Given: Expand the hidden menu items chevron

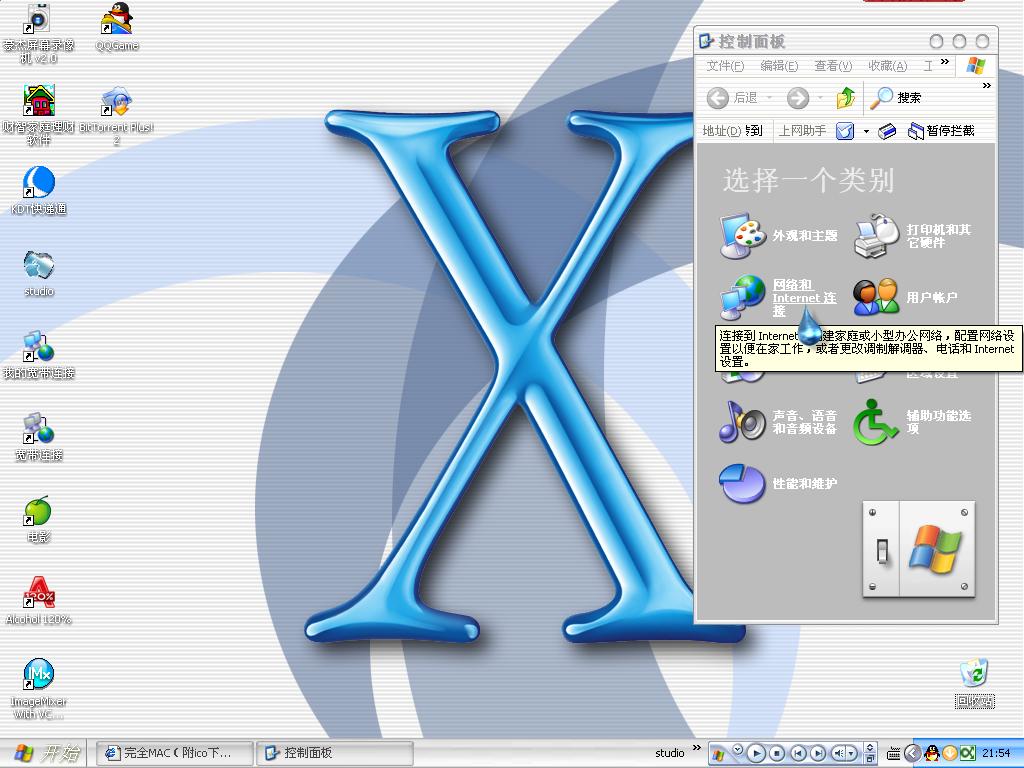Looking at the screenshot, I should [x=944, y=62].
